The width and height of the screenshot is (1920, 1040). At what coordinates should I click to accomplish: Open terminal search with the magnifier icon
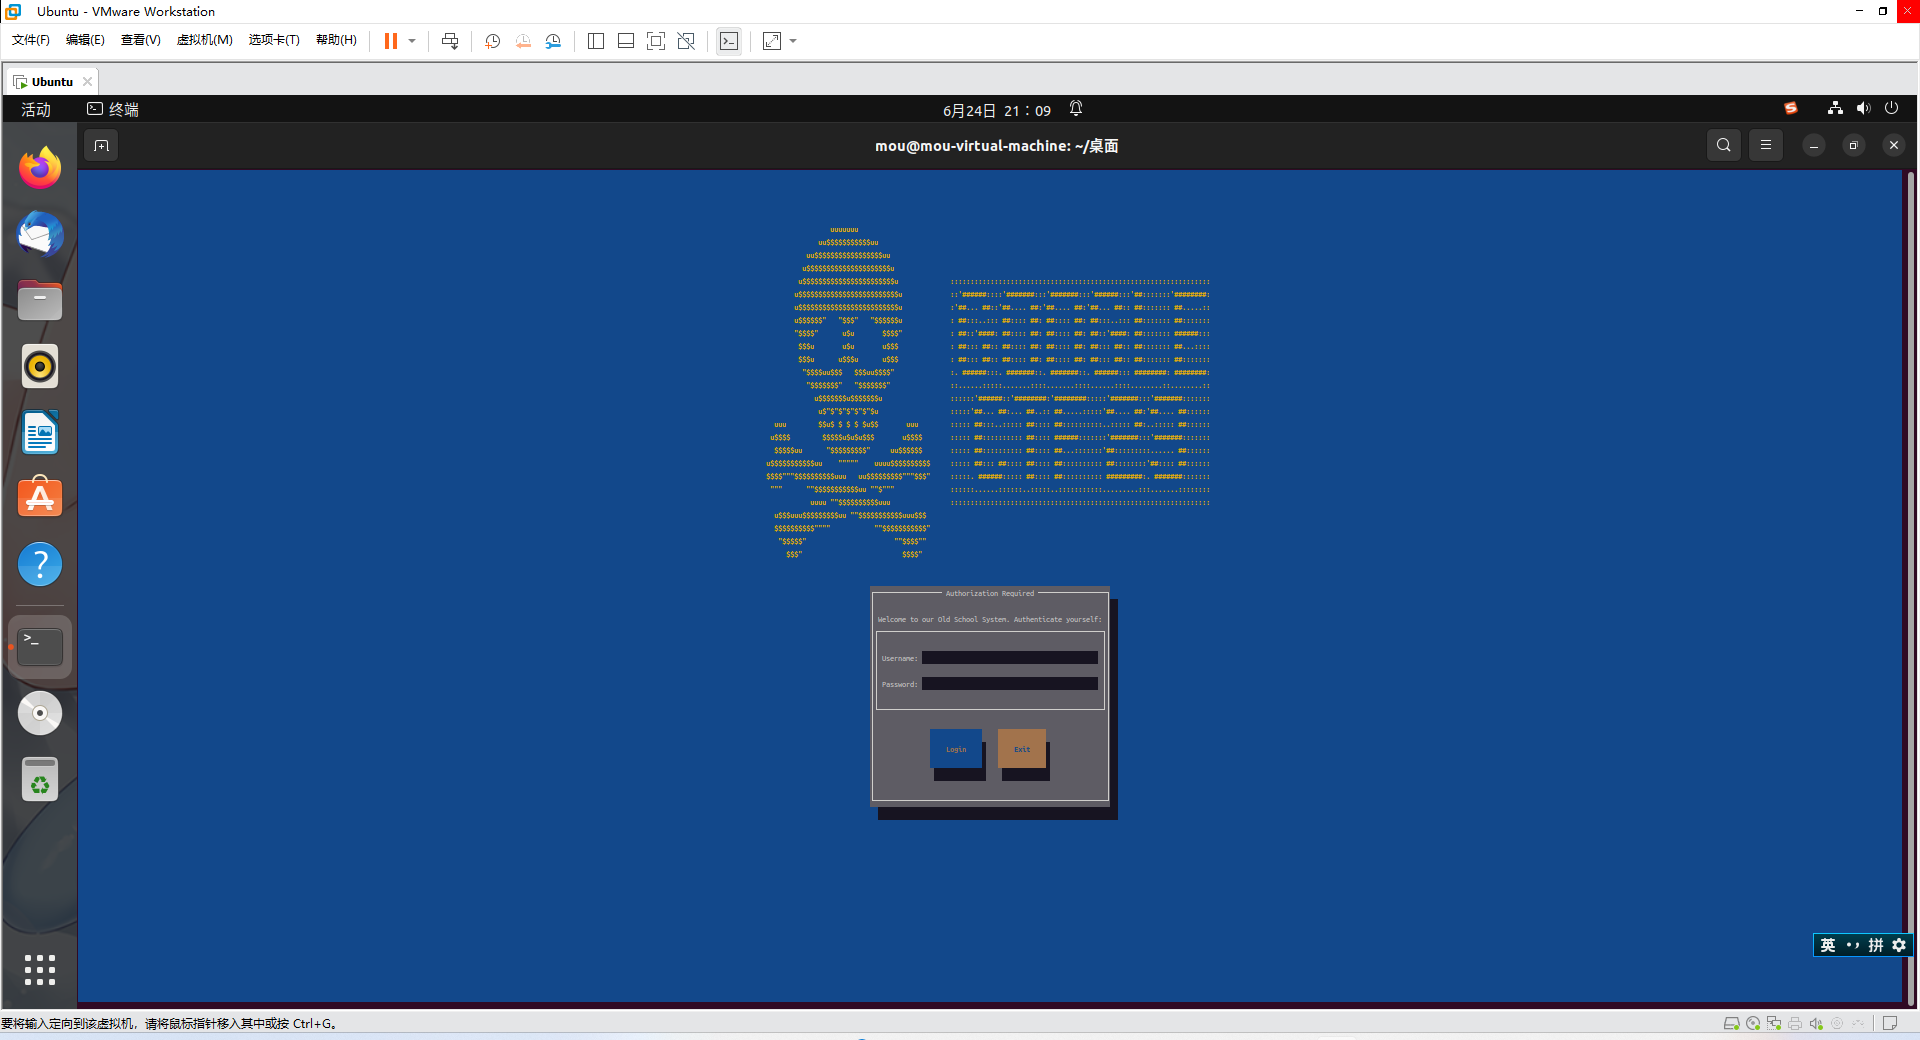pos(1723,145)
